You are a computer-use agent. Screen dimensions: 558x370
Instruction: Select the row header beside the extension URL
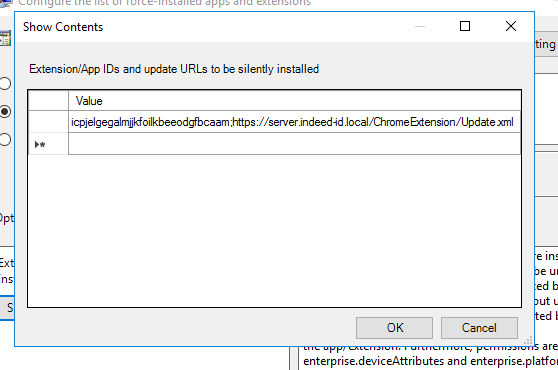click(48, 122)
